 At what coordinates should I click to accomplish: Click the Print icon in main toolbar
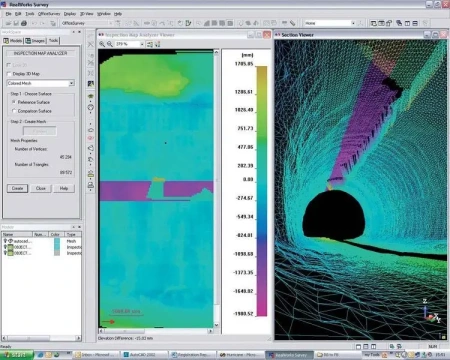(24, 23)
